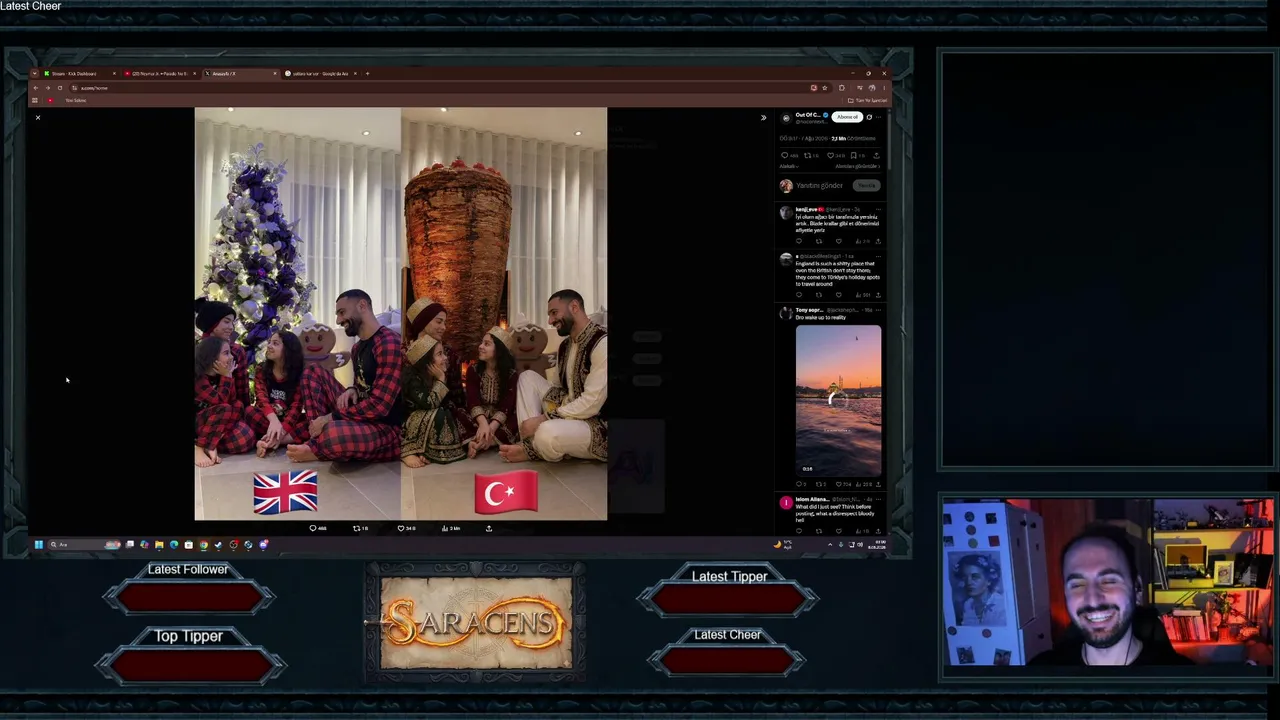Open the enlarged Christmas photo
The image size is (1280, 720).
(x=400, y=314)
